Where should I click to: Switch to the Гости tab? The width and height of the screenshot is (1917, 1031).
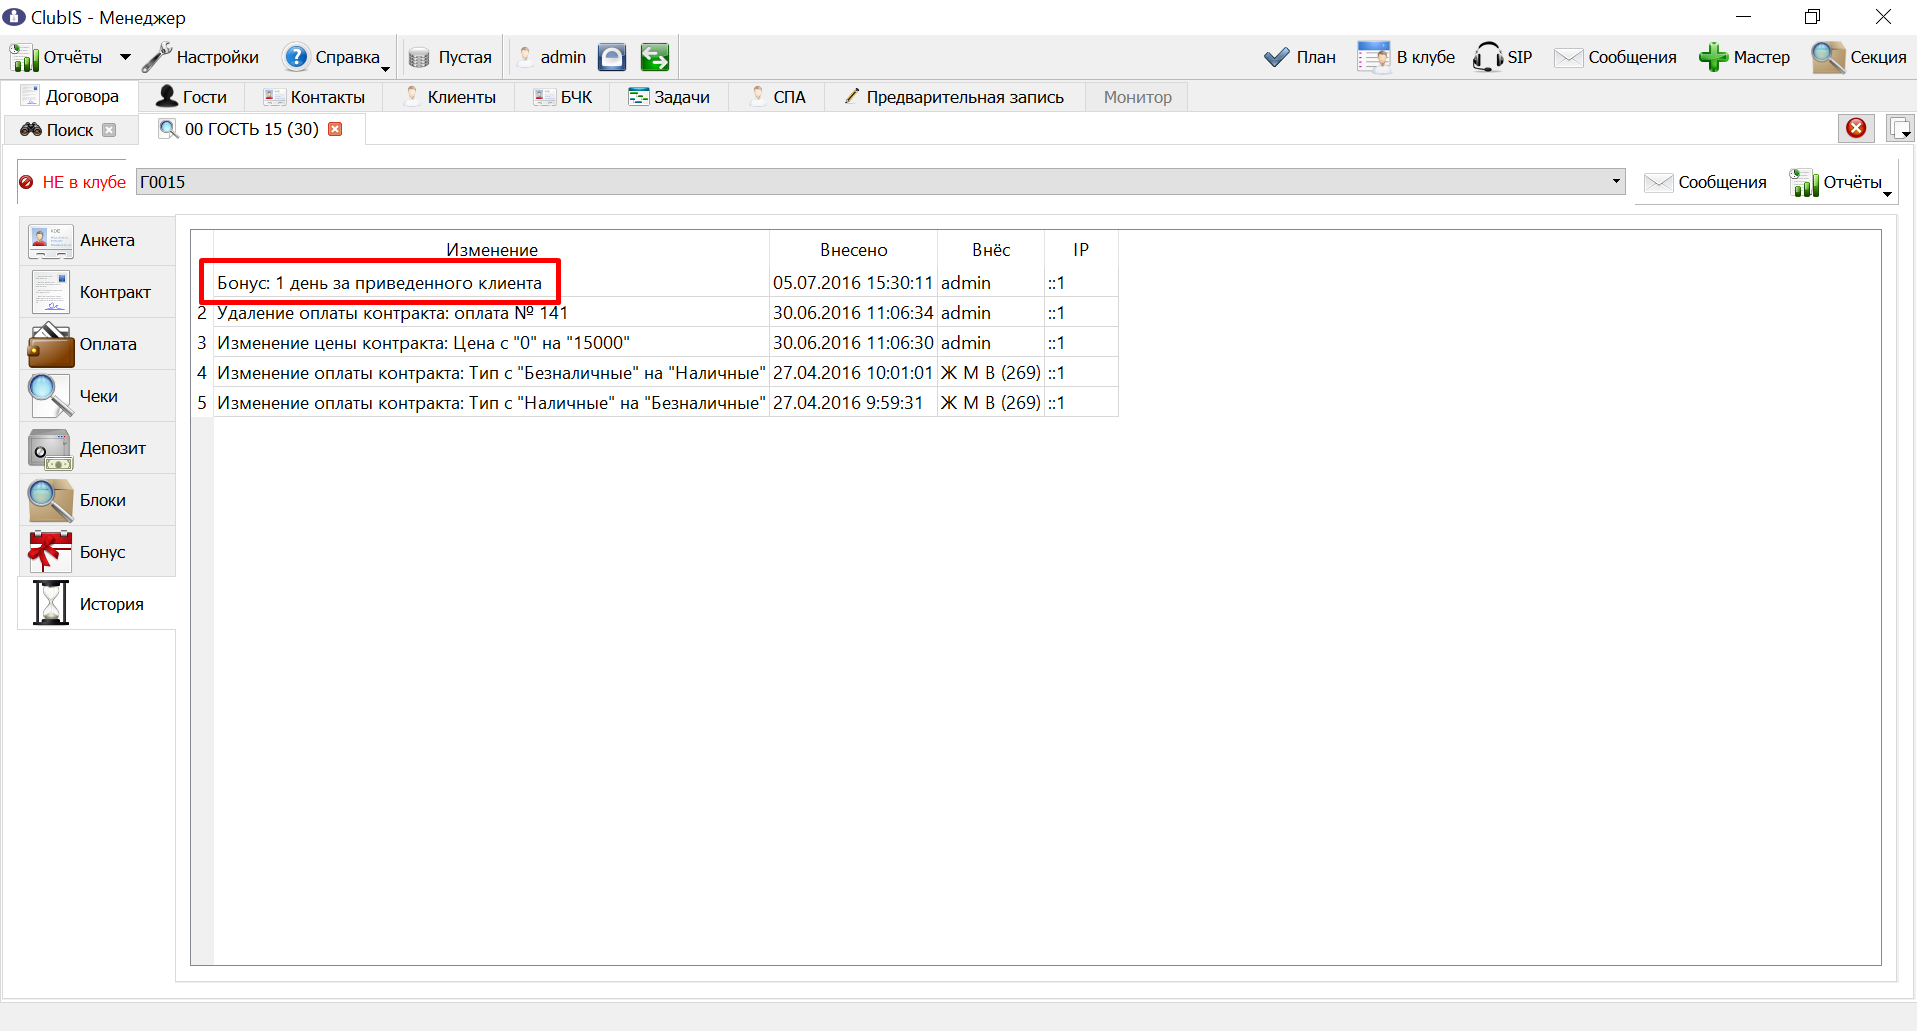point(193,97)
